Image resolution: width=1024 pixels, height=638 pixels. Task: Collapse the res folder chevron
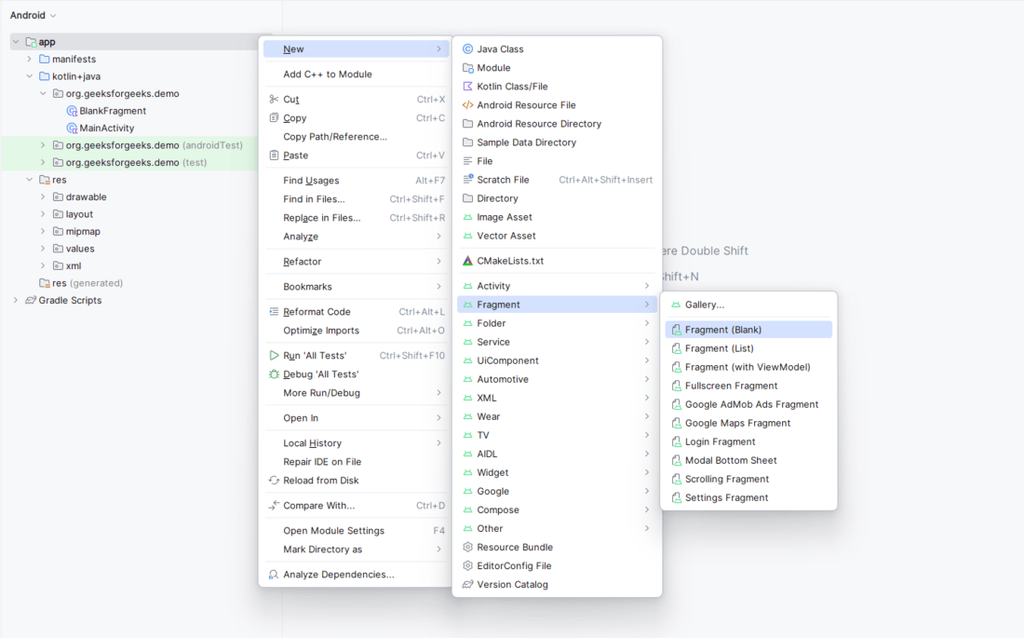pyautogui.click(x=29, y=180)
